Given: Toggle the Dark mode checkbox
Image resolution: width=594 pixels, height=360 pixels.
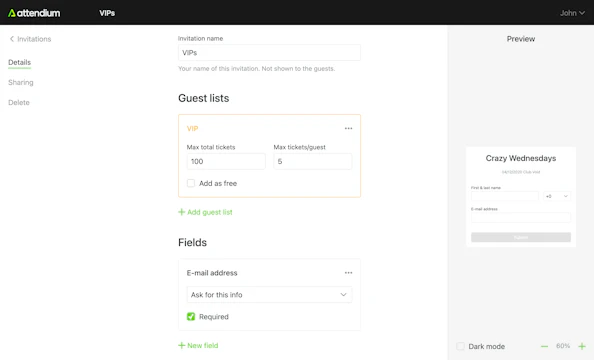Looking at the screenshot, I should click(x=460, y=346).
